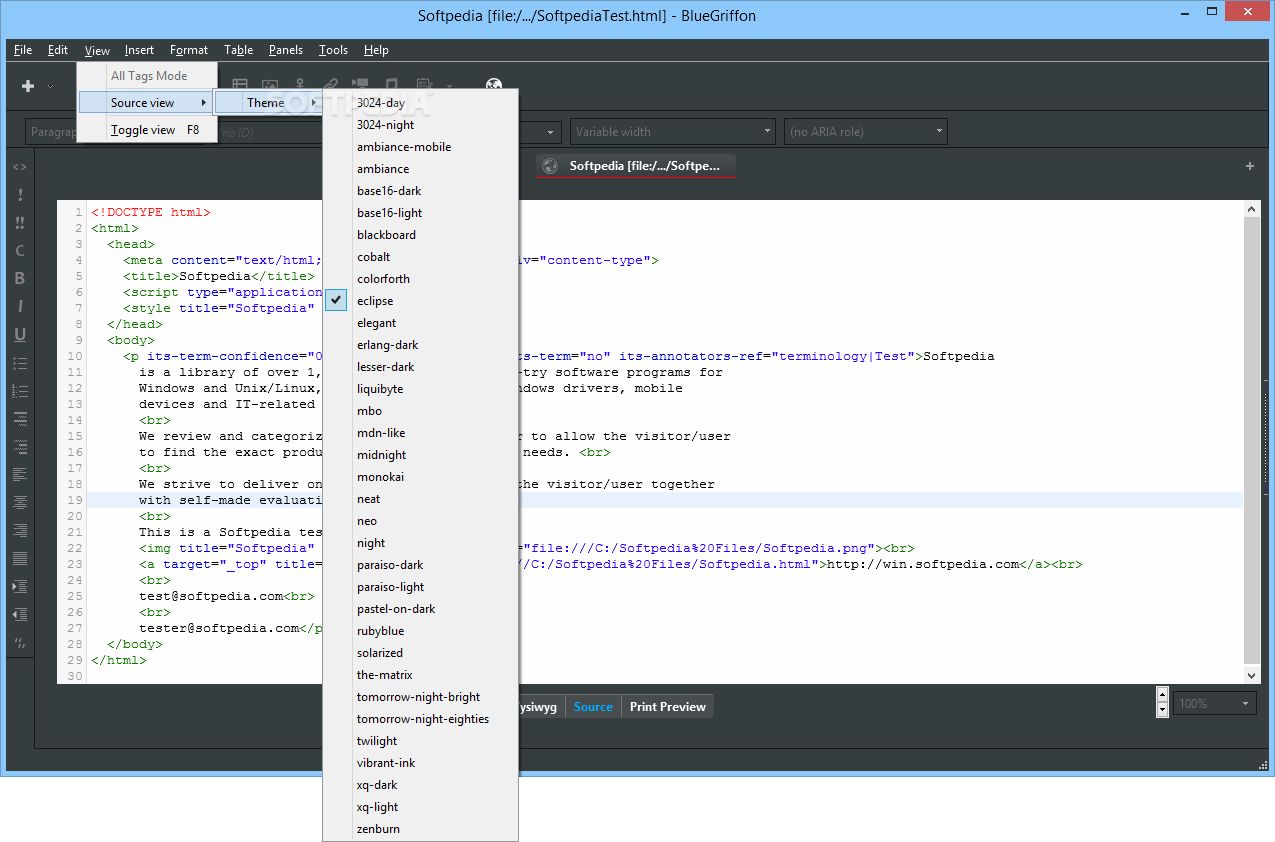This screenshot has height=842, width=1275.
Task: Toggle Bold with the B sidebar icon
Action: point(20,279)
